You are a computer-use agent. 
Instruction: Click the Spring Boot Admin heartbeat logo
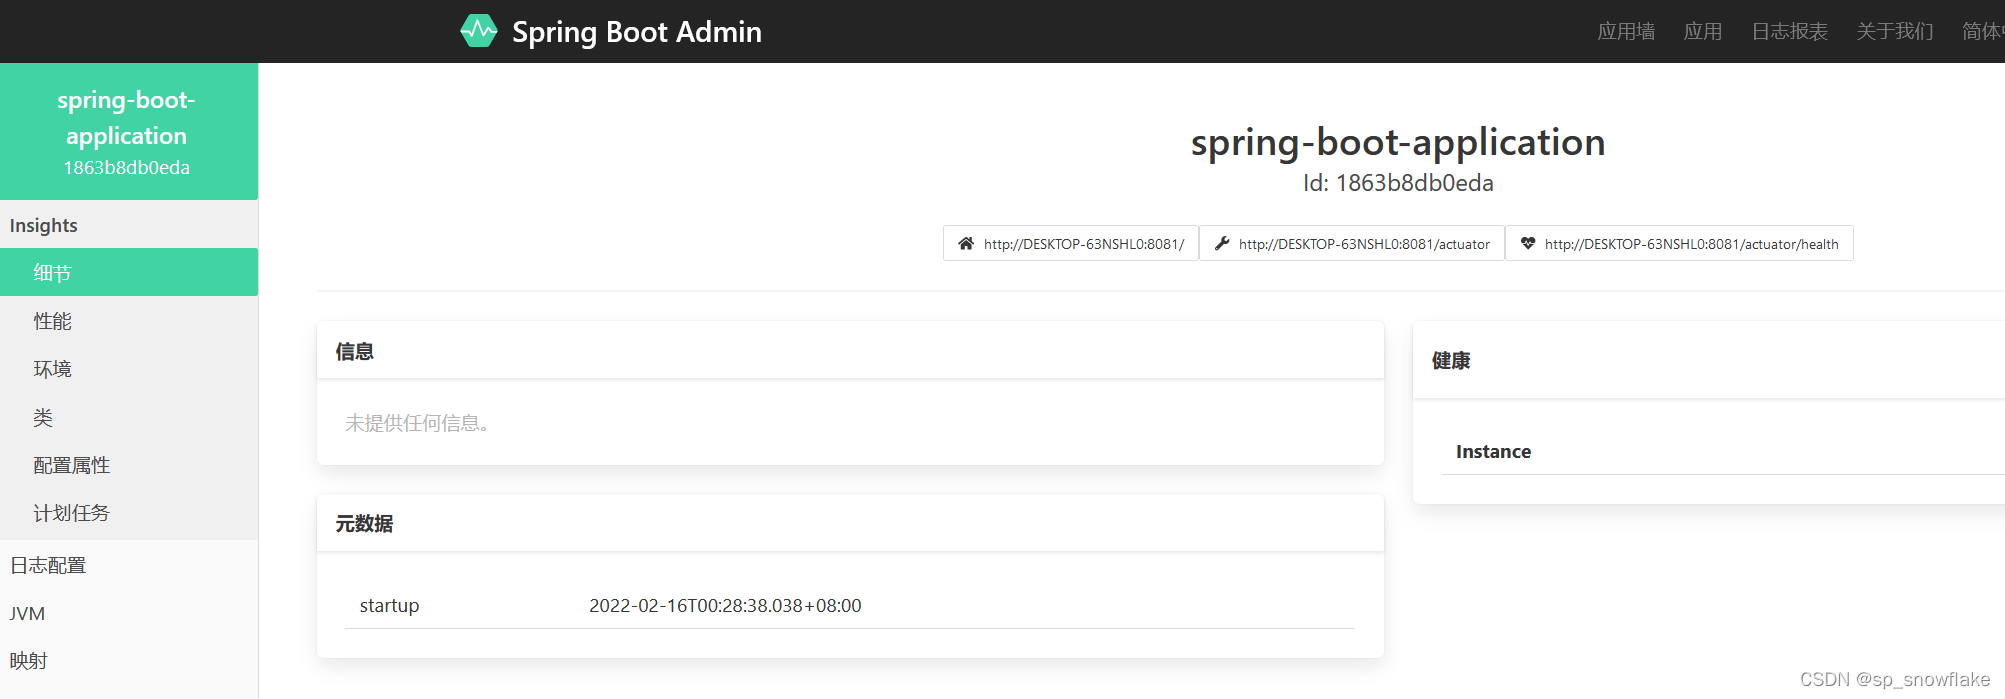coord(478,31)
